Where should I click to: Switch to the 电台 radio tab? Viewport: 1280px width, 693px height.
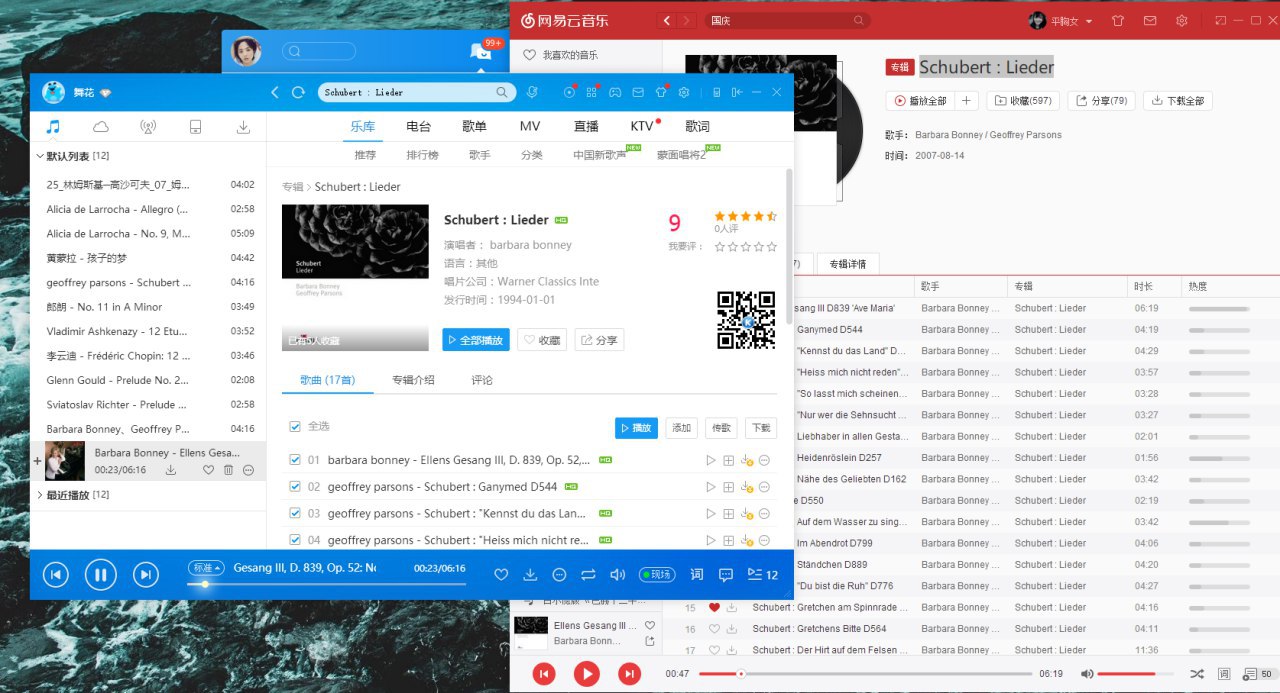coord(418,126)
